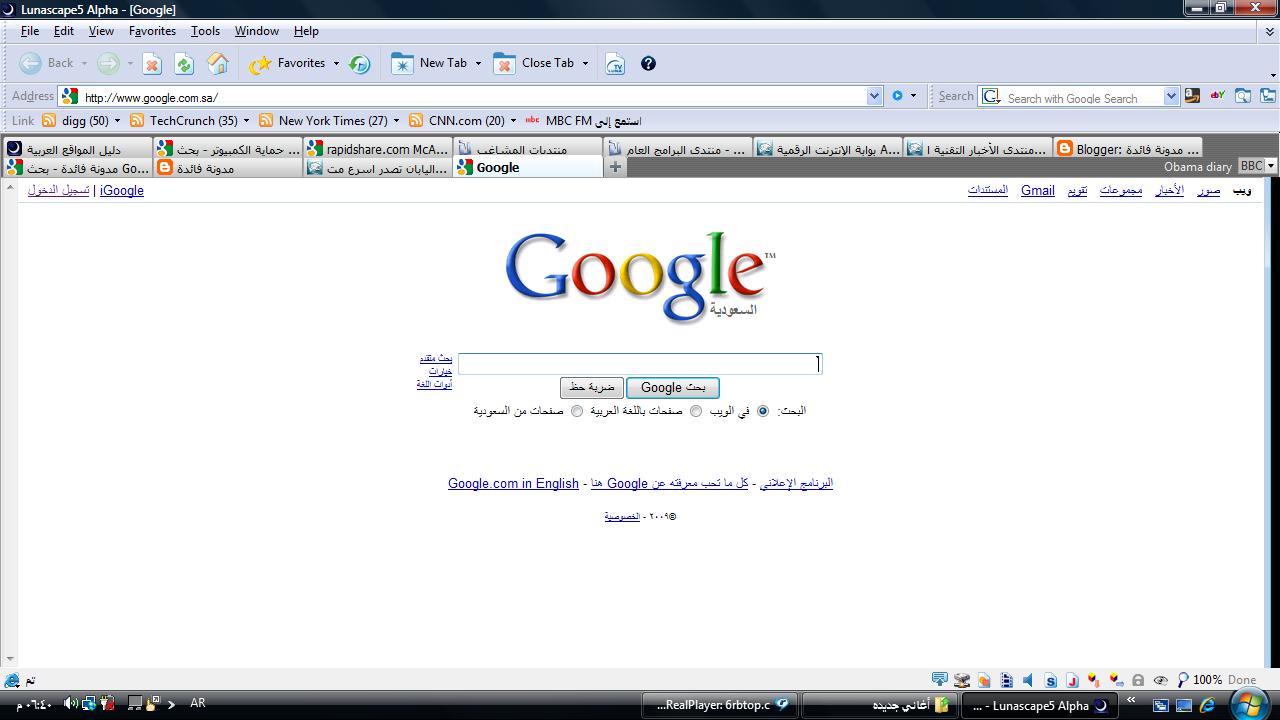The width and height of the screenshot is (1280, 720).
Task: Expand the Close Tab dropdown arrow
Action: click(585, 64)
